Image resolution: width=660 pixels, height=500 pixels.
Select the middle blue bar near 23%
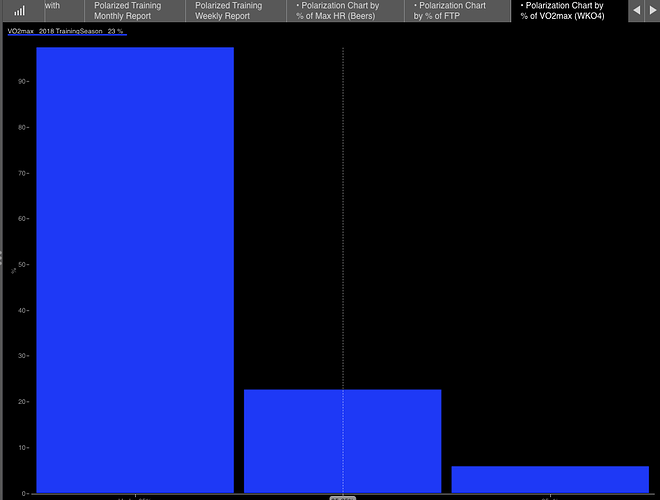pyautogui.click(x=343, y=441)
